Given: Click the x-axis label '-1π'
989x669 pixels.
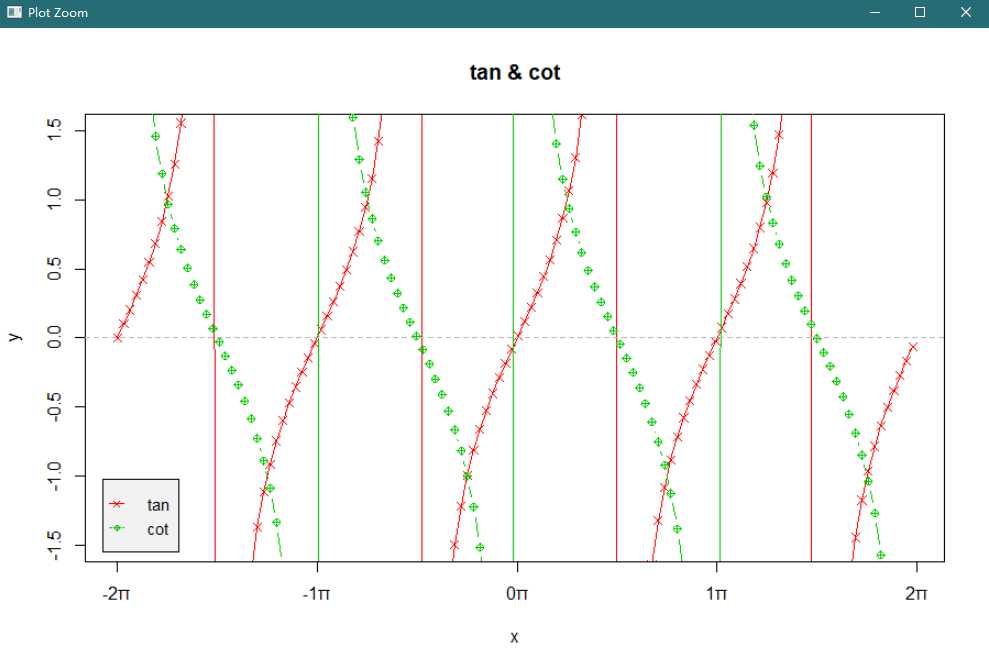Looking at the screenshot, I should [x=316, y=593].
